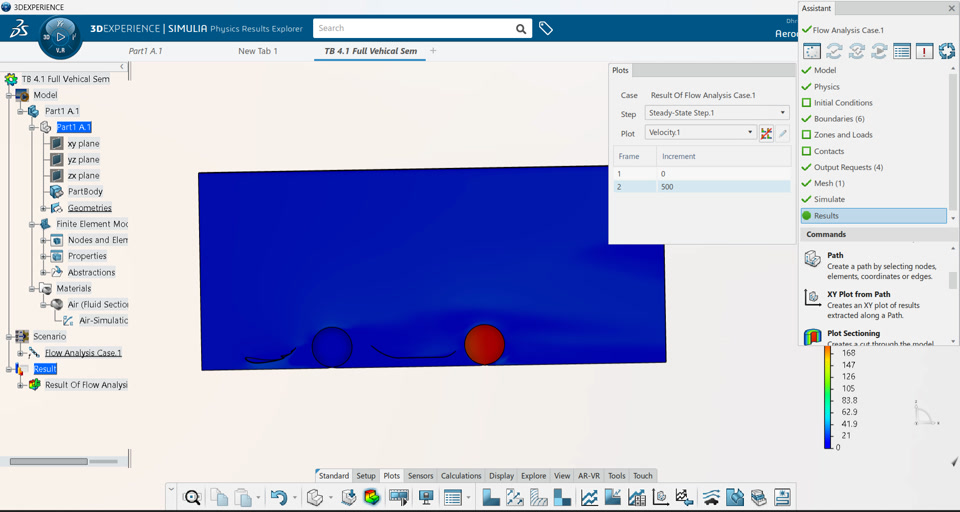960x512 pixels.
Task: Open the Setup toolbar tab
Action: click(366, 476)
